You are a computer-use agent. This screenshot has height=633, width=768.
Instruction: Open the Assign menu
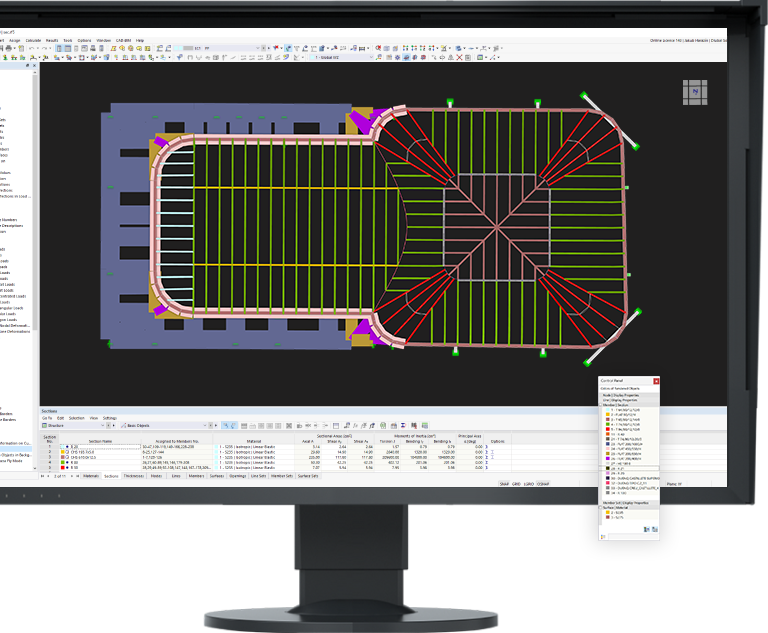15,41
